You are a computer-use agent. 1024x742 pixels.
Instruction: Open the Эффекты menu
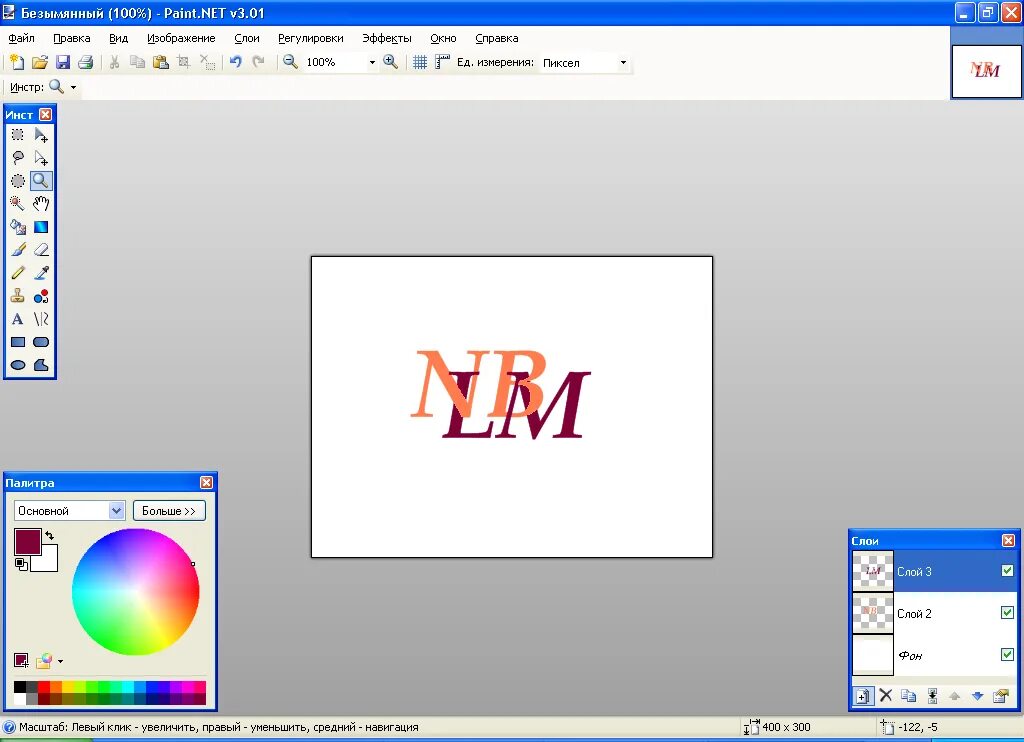(x=387, y=39)
